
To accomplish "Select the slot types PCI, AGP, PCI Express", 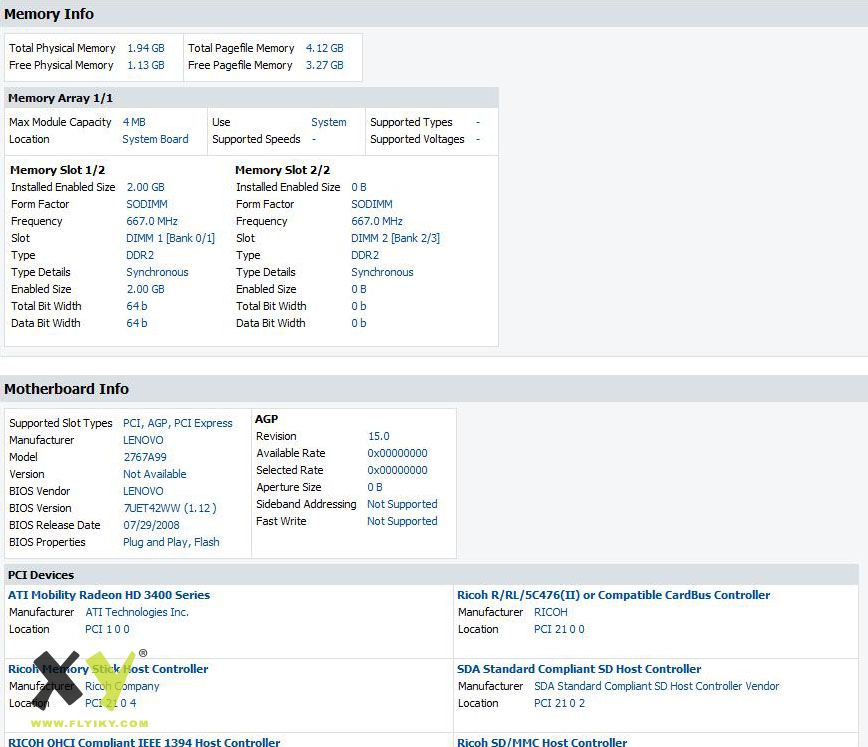I will pos(178,423).
